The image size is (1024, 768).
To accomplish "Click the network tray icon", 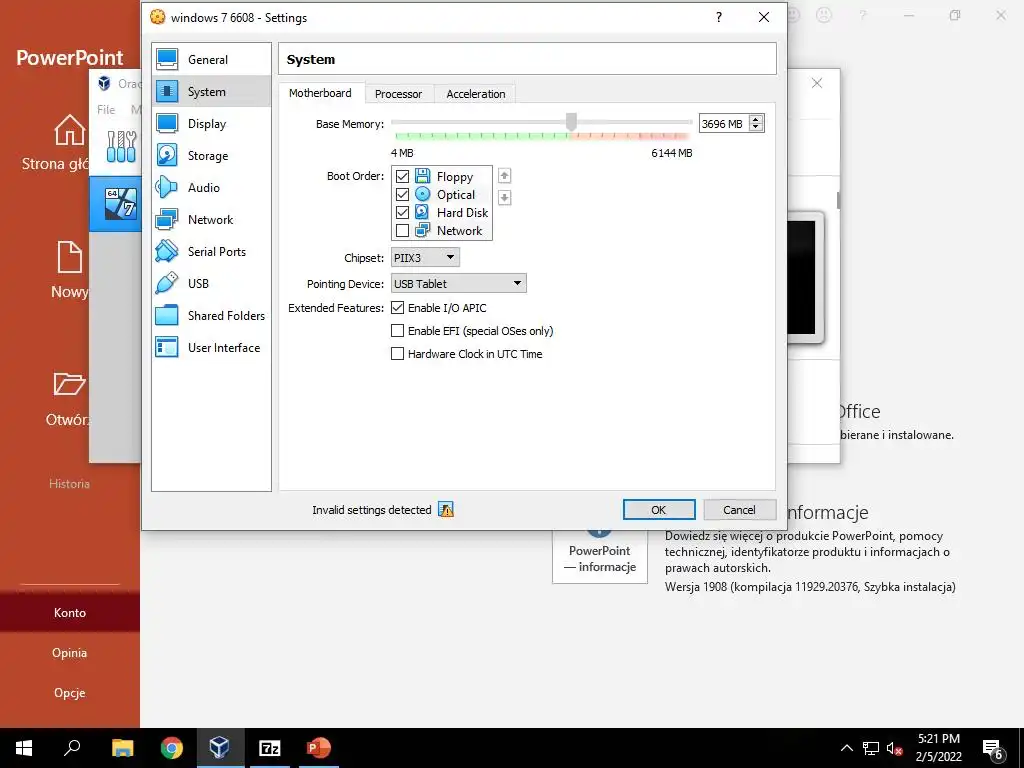I will point(871,748).
